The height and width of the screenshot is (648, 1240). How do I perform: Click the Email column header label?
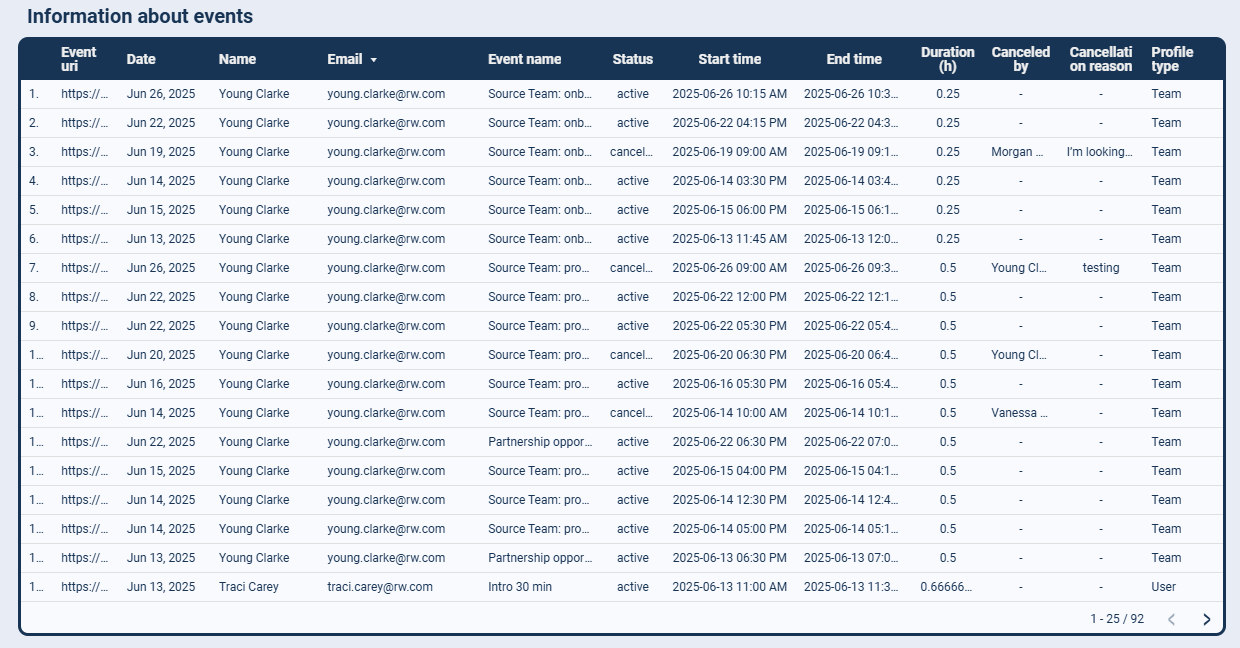point(344,59)
